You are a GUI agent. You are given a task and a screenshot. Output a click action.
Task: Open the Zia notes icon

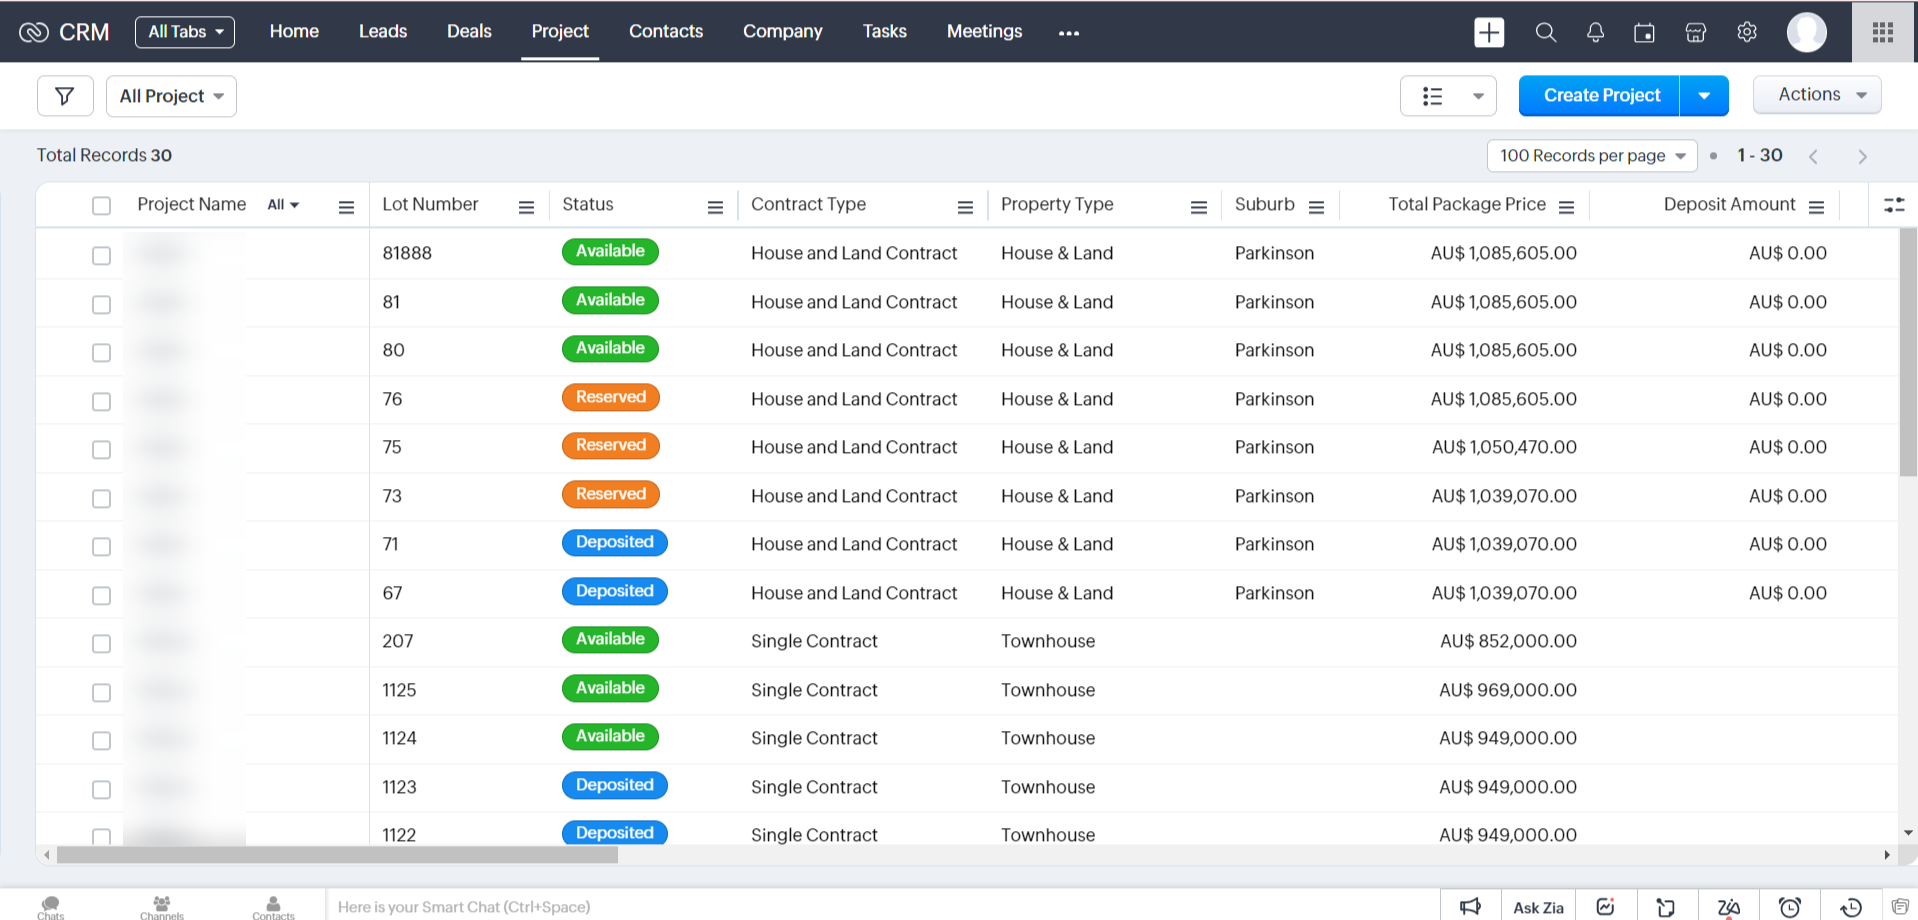coord(1728,906)
